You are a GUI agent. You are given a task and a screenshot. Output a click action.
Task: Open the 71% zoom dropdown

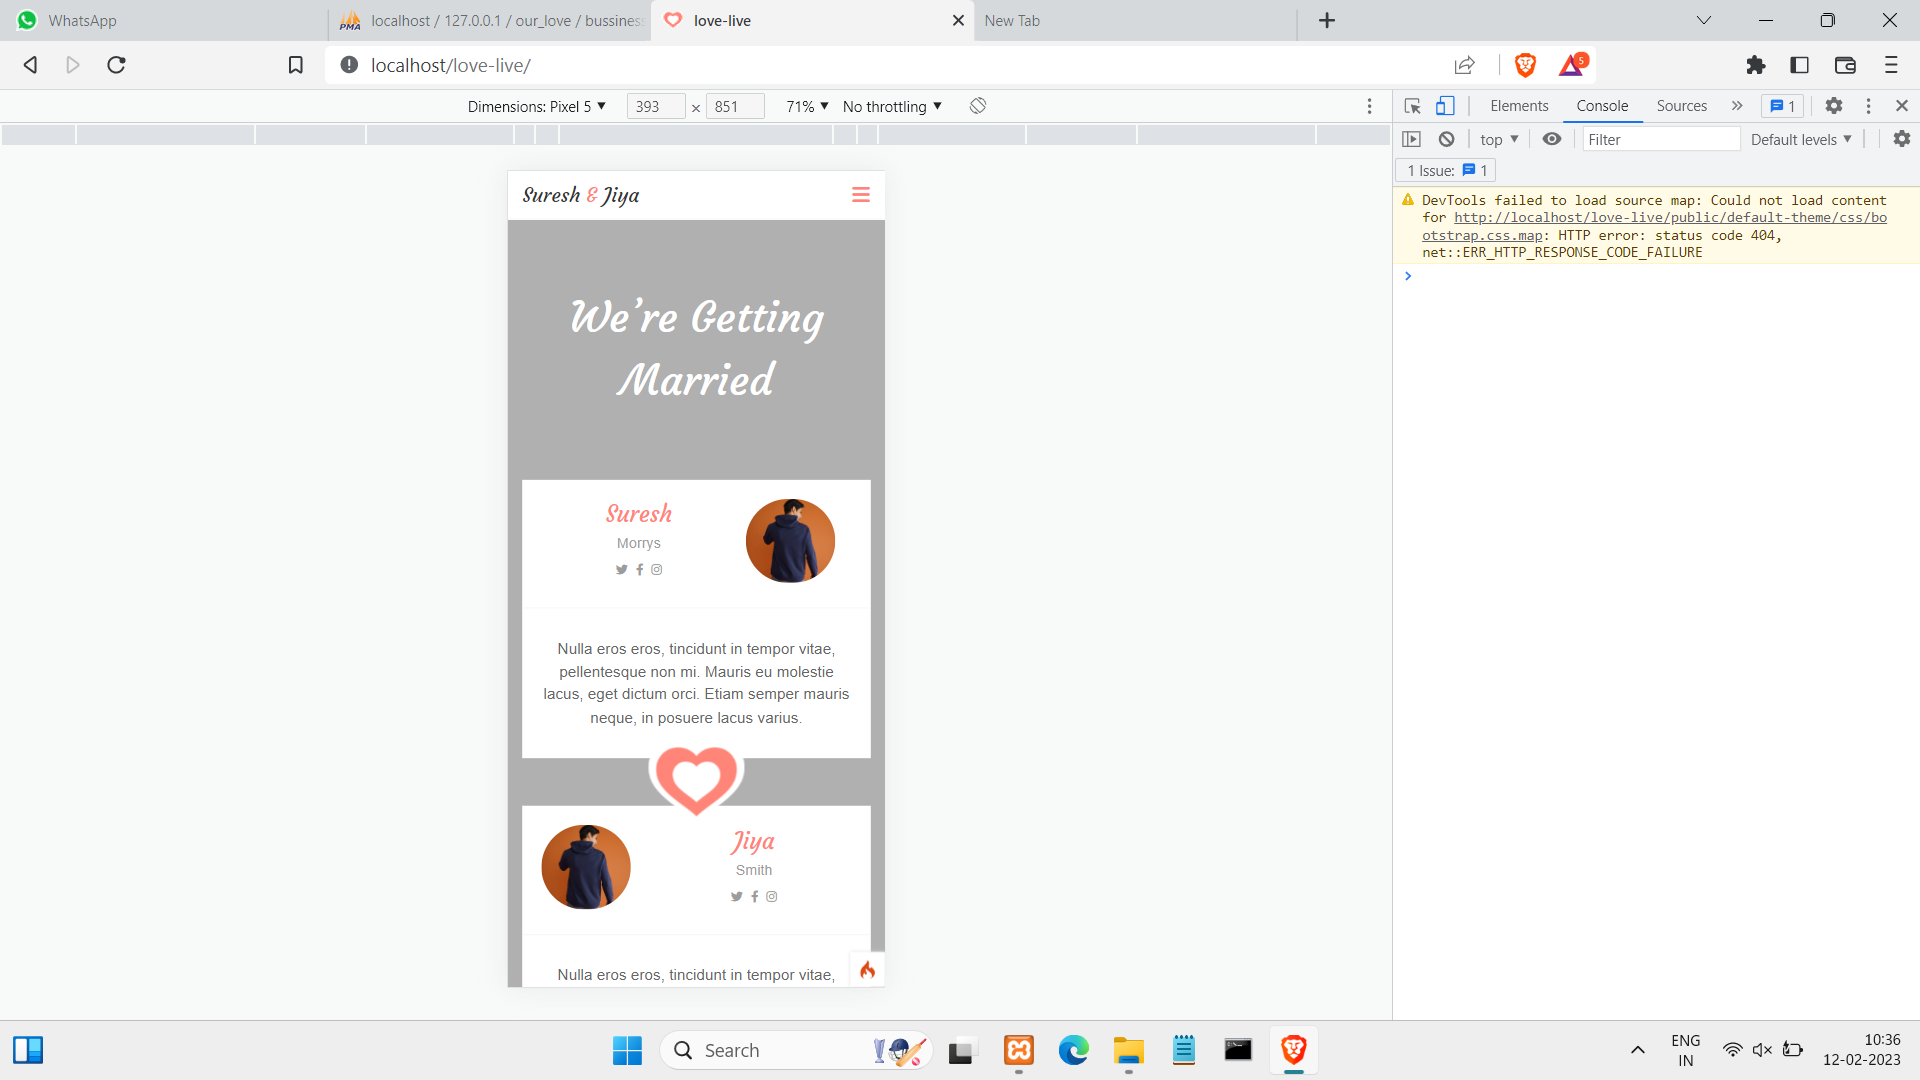(807, 106)
